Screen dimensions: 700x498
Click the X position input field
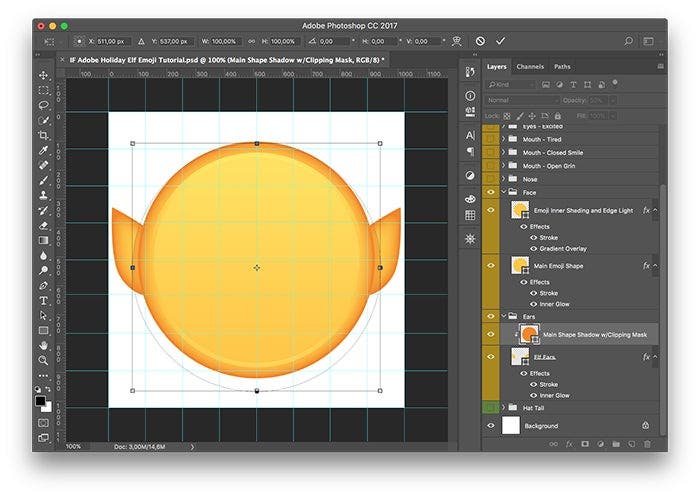click(x=112, y=41)
